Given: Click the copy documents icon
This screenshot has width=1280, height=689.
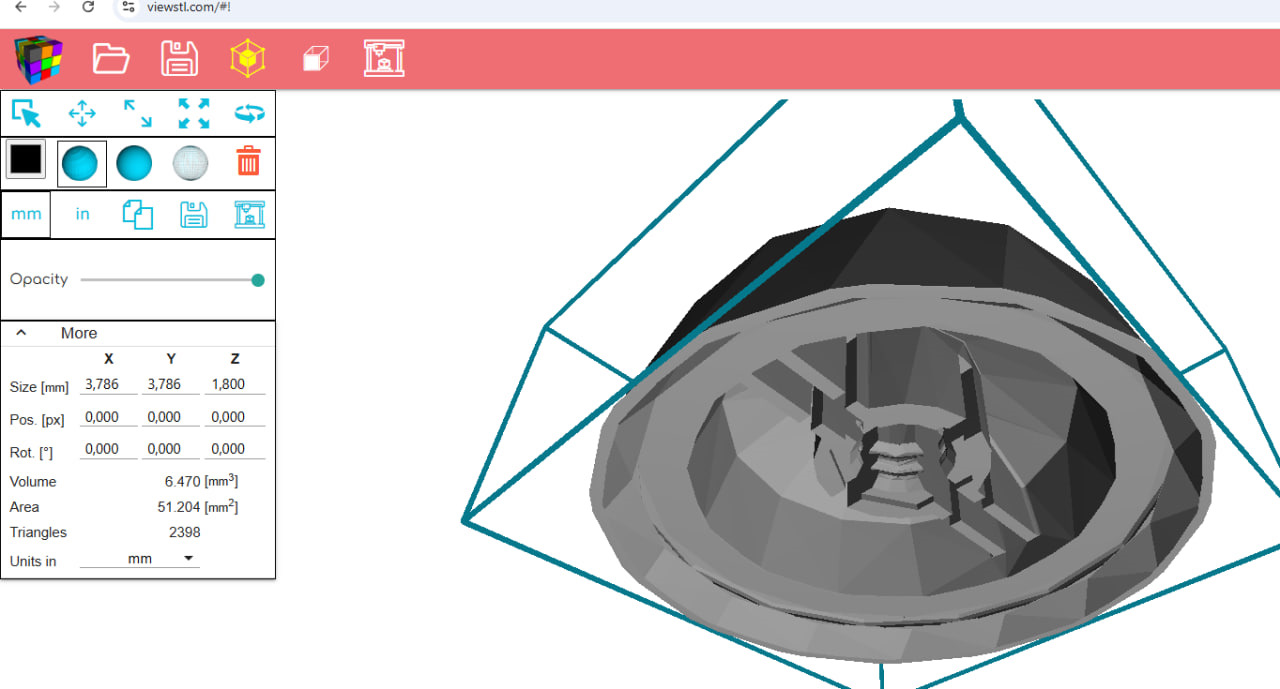Looking at the screenshot, I should pyautogui.click(x=138, y=214).
